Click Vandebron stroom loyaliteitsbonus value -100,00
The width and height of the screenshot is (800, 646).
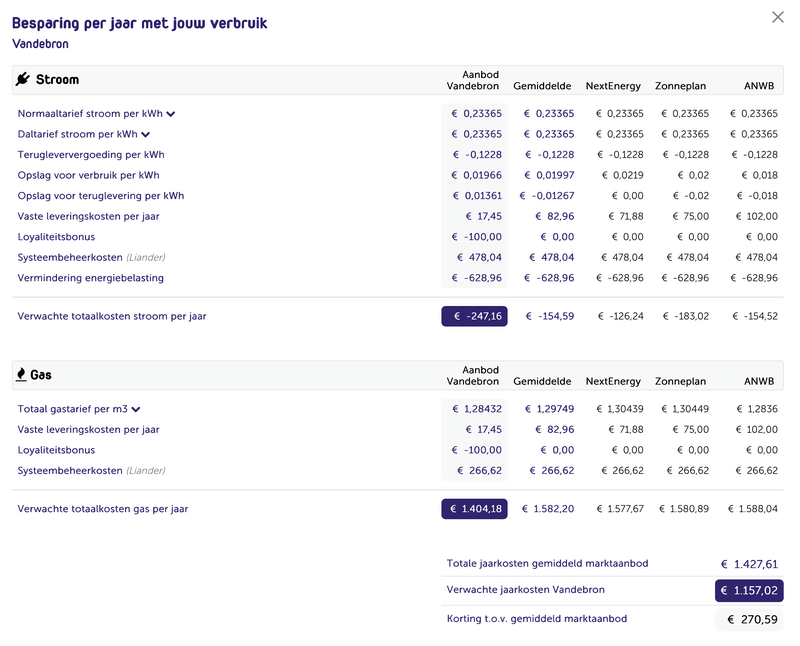477,237
